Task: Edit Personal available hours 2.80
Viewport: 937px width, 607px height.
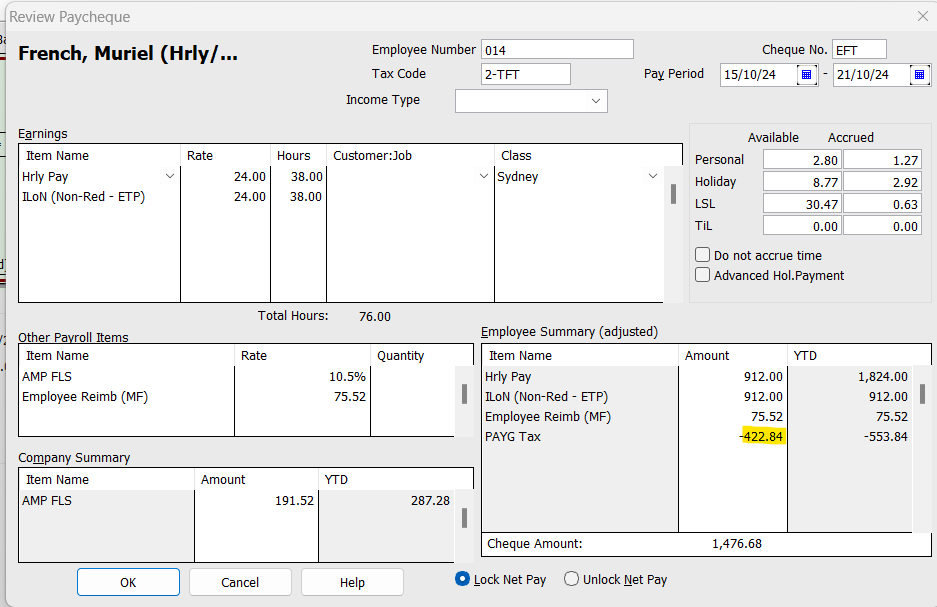Action: (802, 160)
